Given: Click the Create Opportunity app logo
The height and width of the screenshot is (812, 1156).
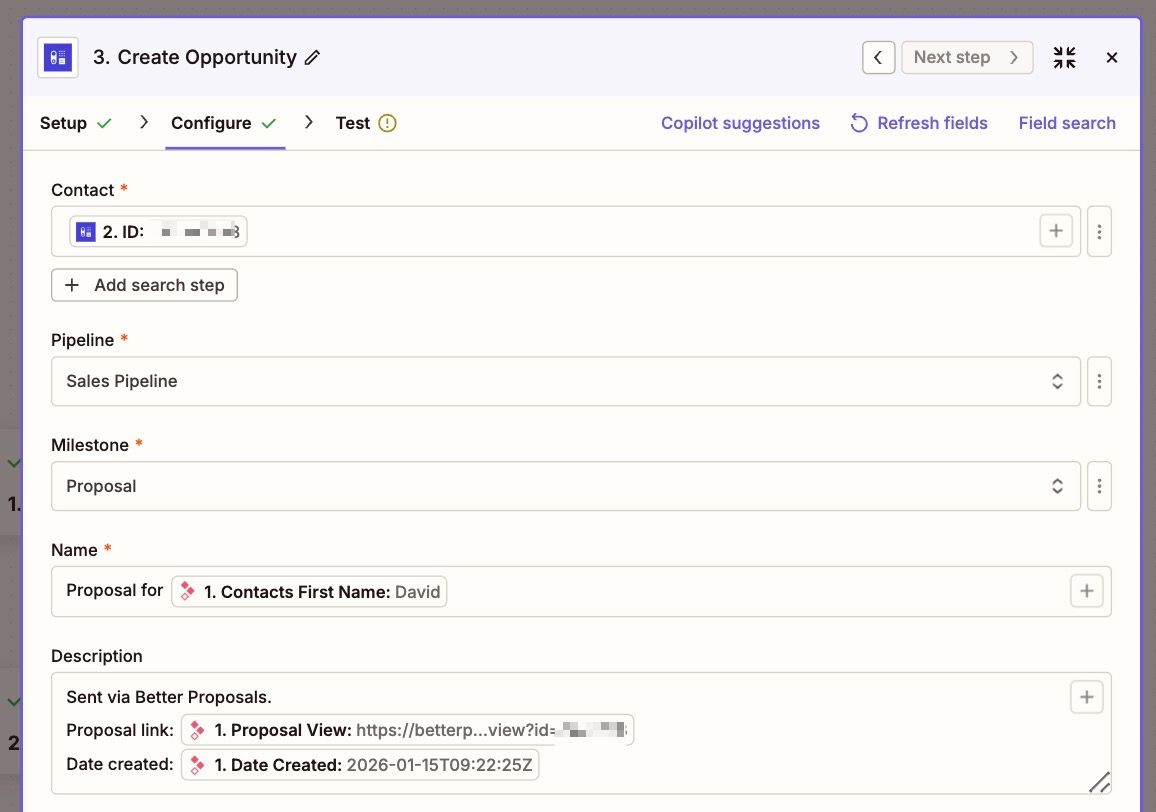Looking at the screenshot, I should coord(57,57).
